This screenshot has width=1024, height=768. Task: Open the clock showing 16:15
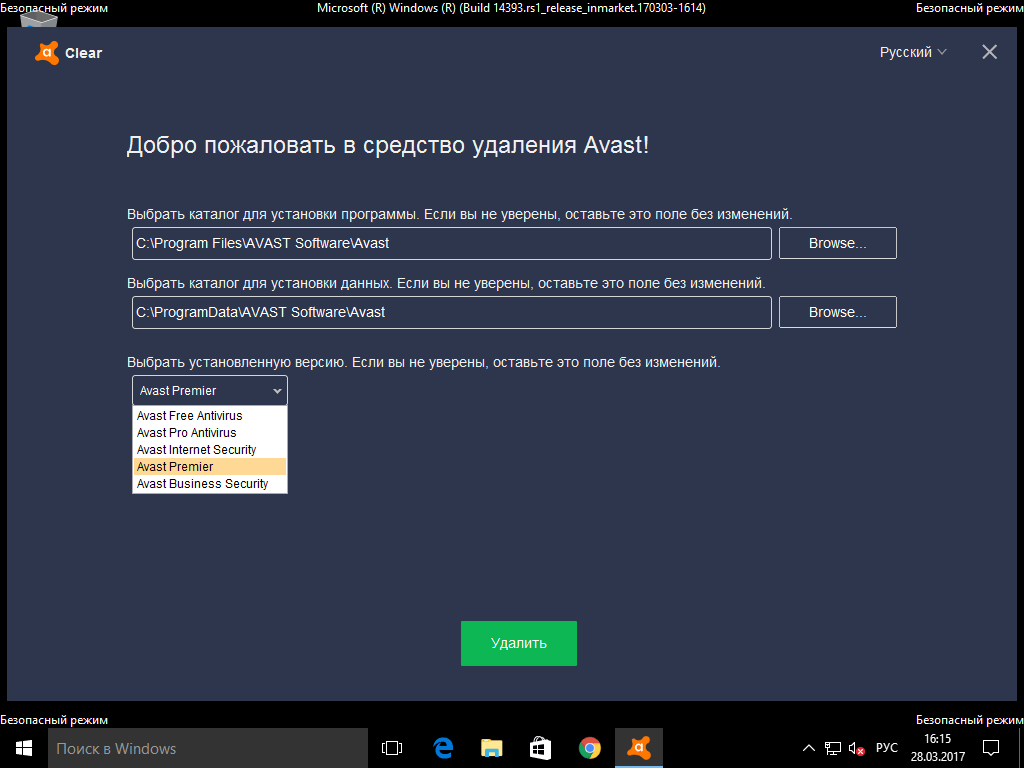[x=938, y=748]
